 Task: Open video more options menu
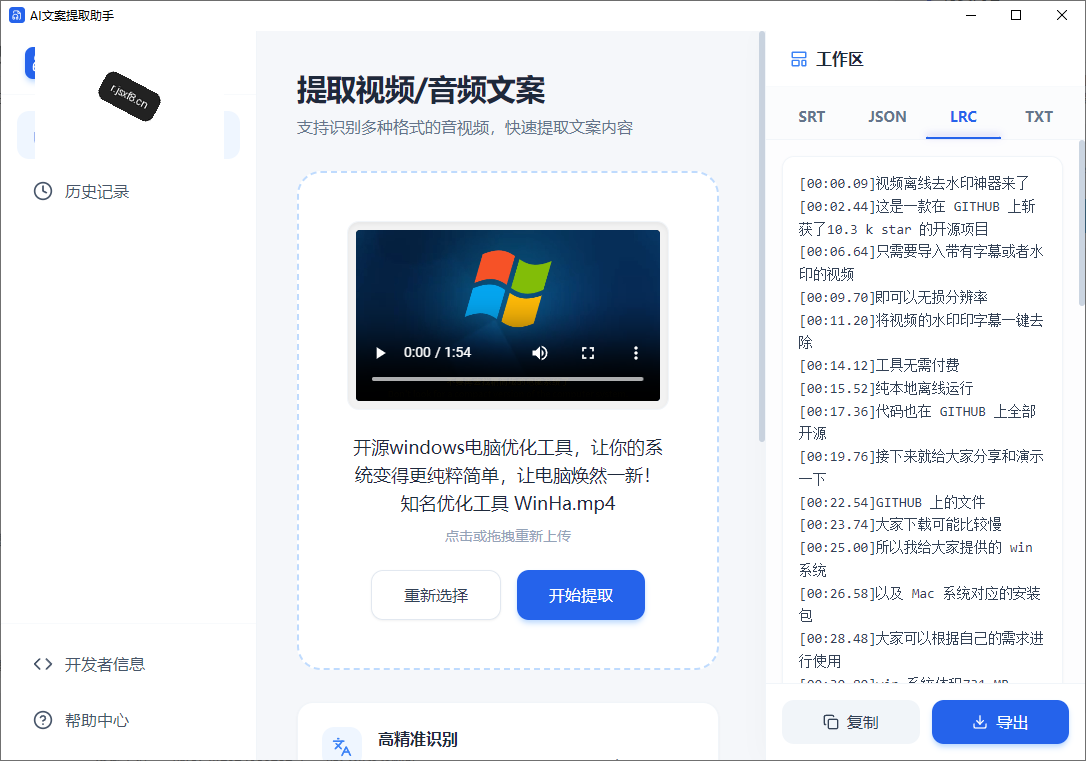(636, 352)
